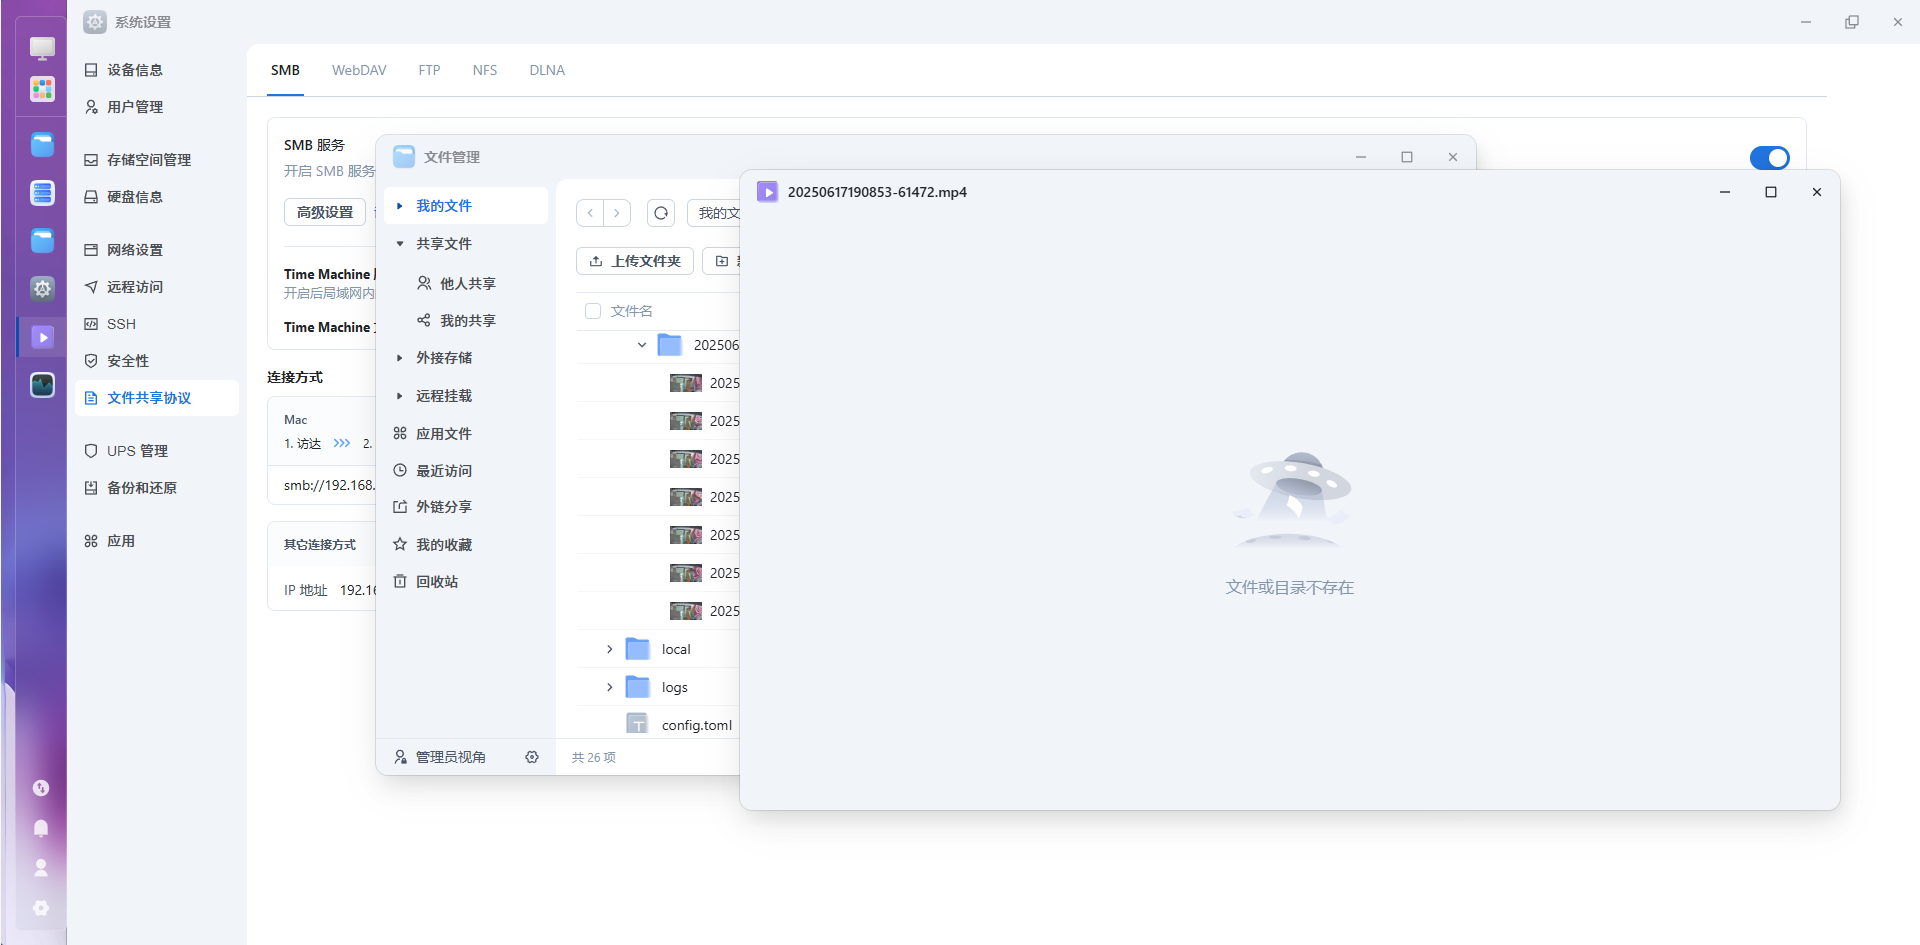Select the local folder icon
Viewport: 1920px width, 945px height.
pyautogui.click(x=638, y=649)
